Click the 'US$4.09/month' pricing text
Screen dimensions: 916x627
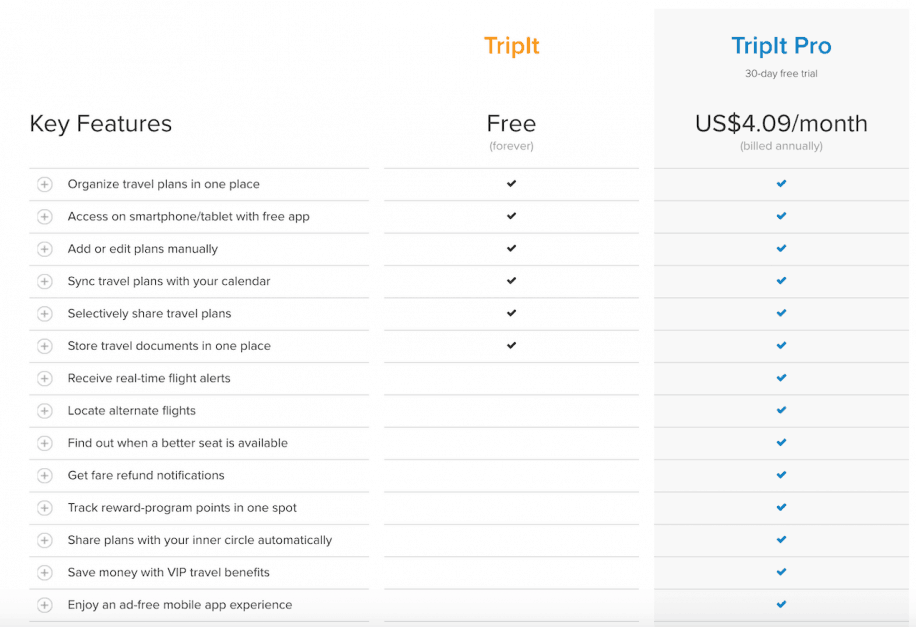781,124
